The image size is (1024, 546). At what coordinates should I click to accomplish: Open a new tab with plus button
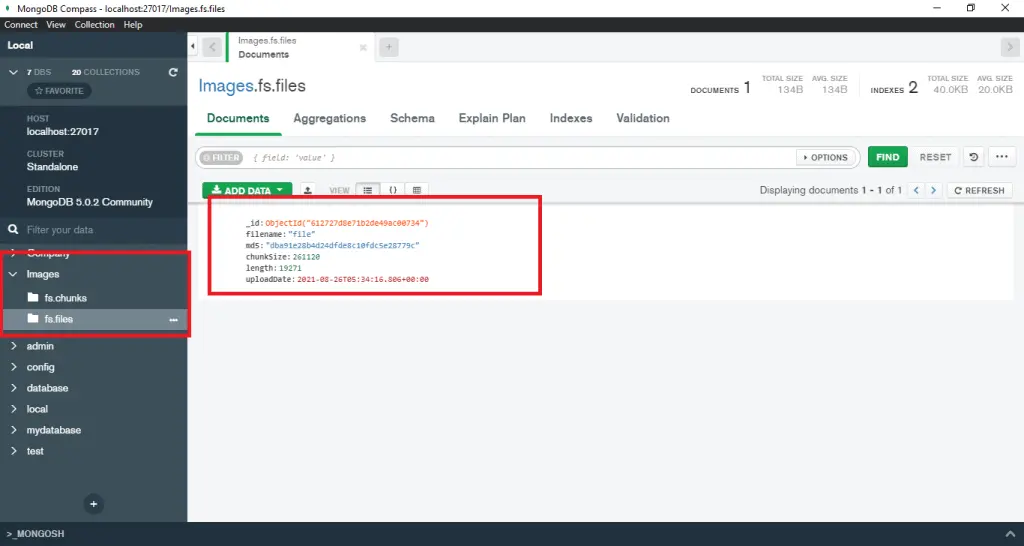389,47
